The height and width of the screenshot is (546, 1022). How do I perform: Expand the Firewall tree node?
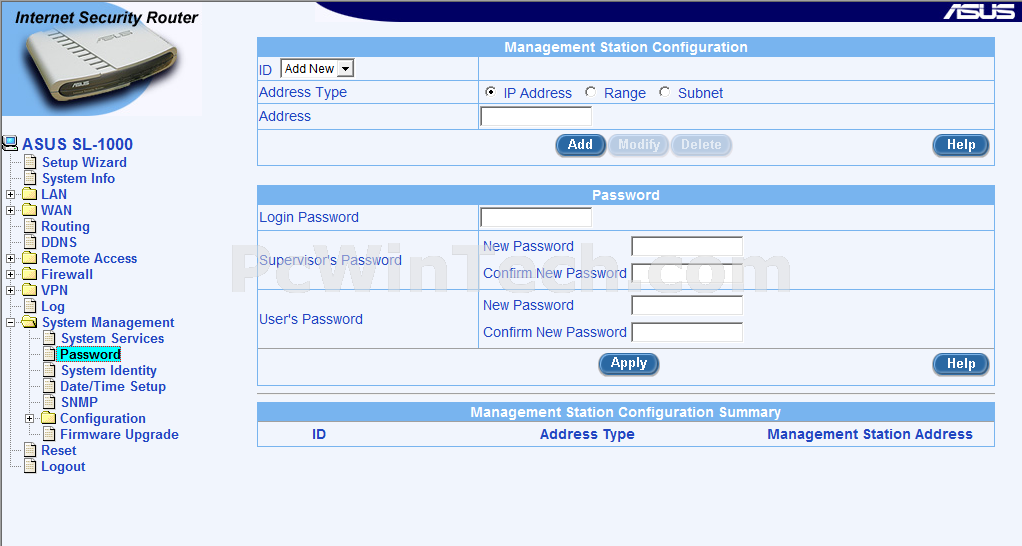pyautogui.click(x=10, y=274)
